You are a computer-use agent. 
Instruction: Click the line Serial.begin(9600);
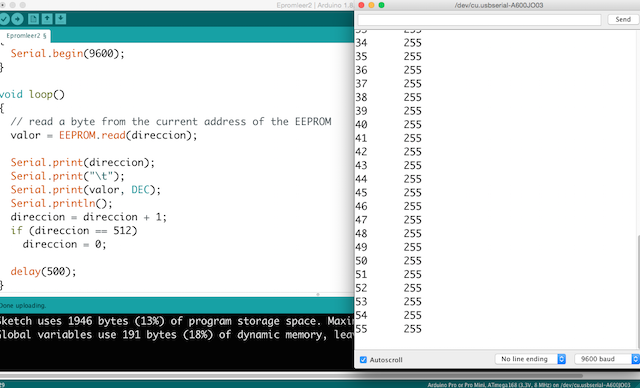67,53
